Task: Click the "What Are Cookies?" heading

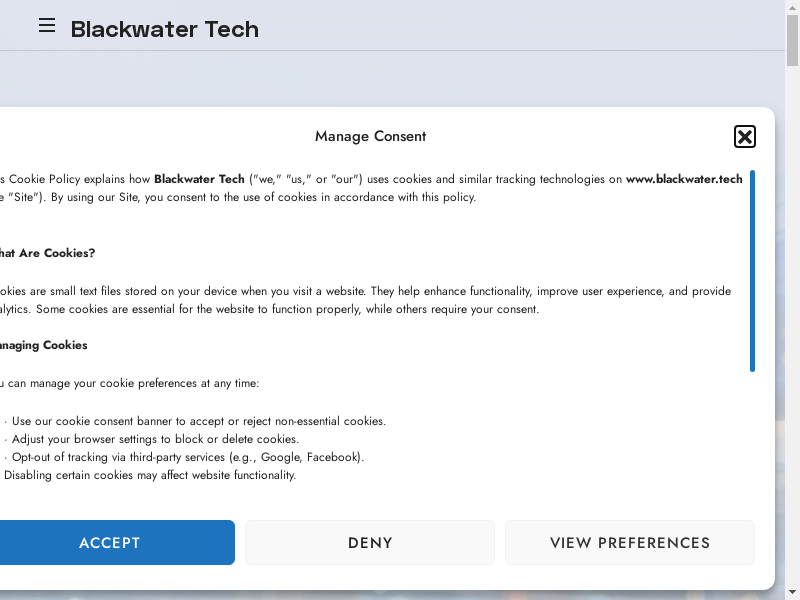Action: 48,253
